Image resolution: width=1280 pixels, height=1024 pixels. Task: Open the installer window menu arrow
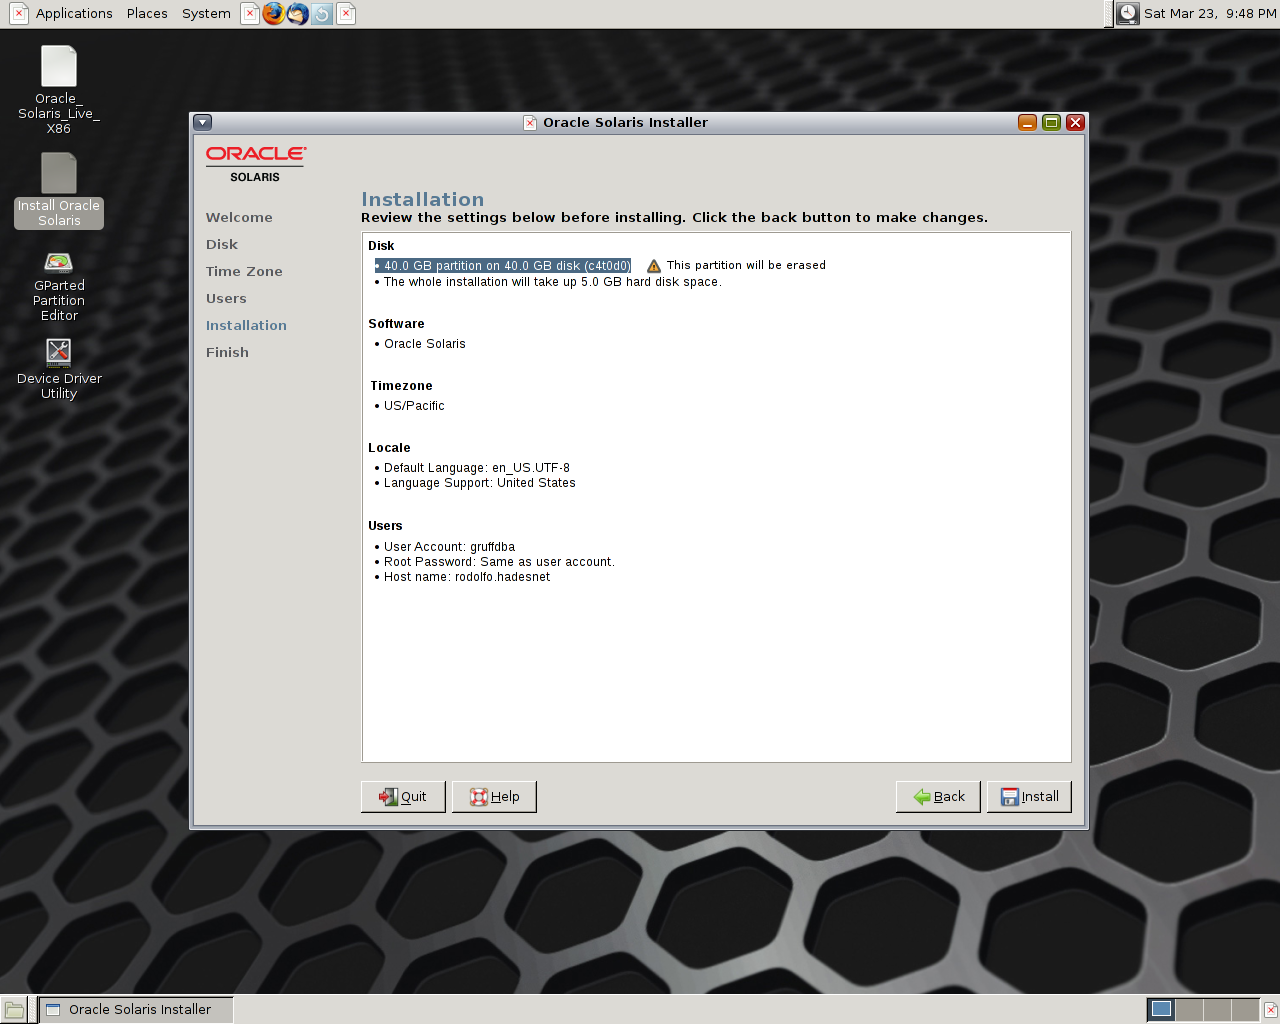click(x=203, y=123)
